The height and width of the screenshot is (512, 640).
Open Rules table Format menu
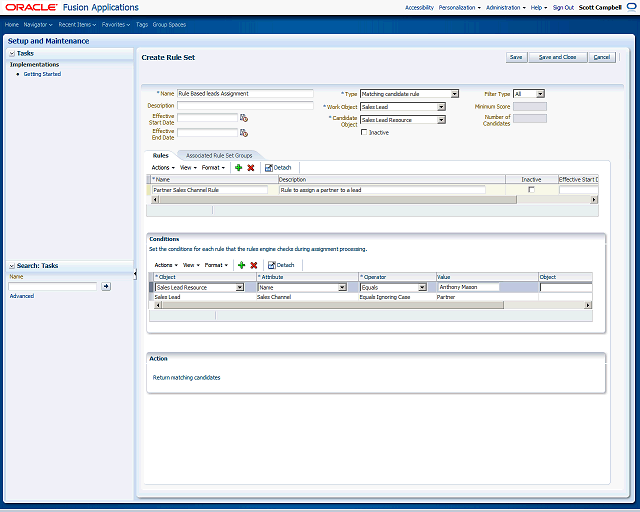[x=213, y=167]
